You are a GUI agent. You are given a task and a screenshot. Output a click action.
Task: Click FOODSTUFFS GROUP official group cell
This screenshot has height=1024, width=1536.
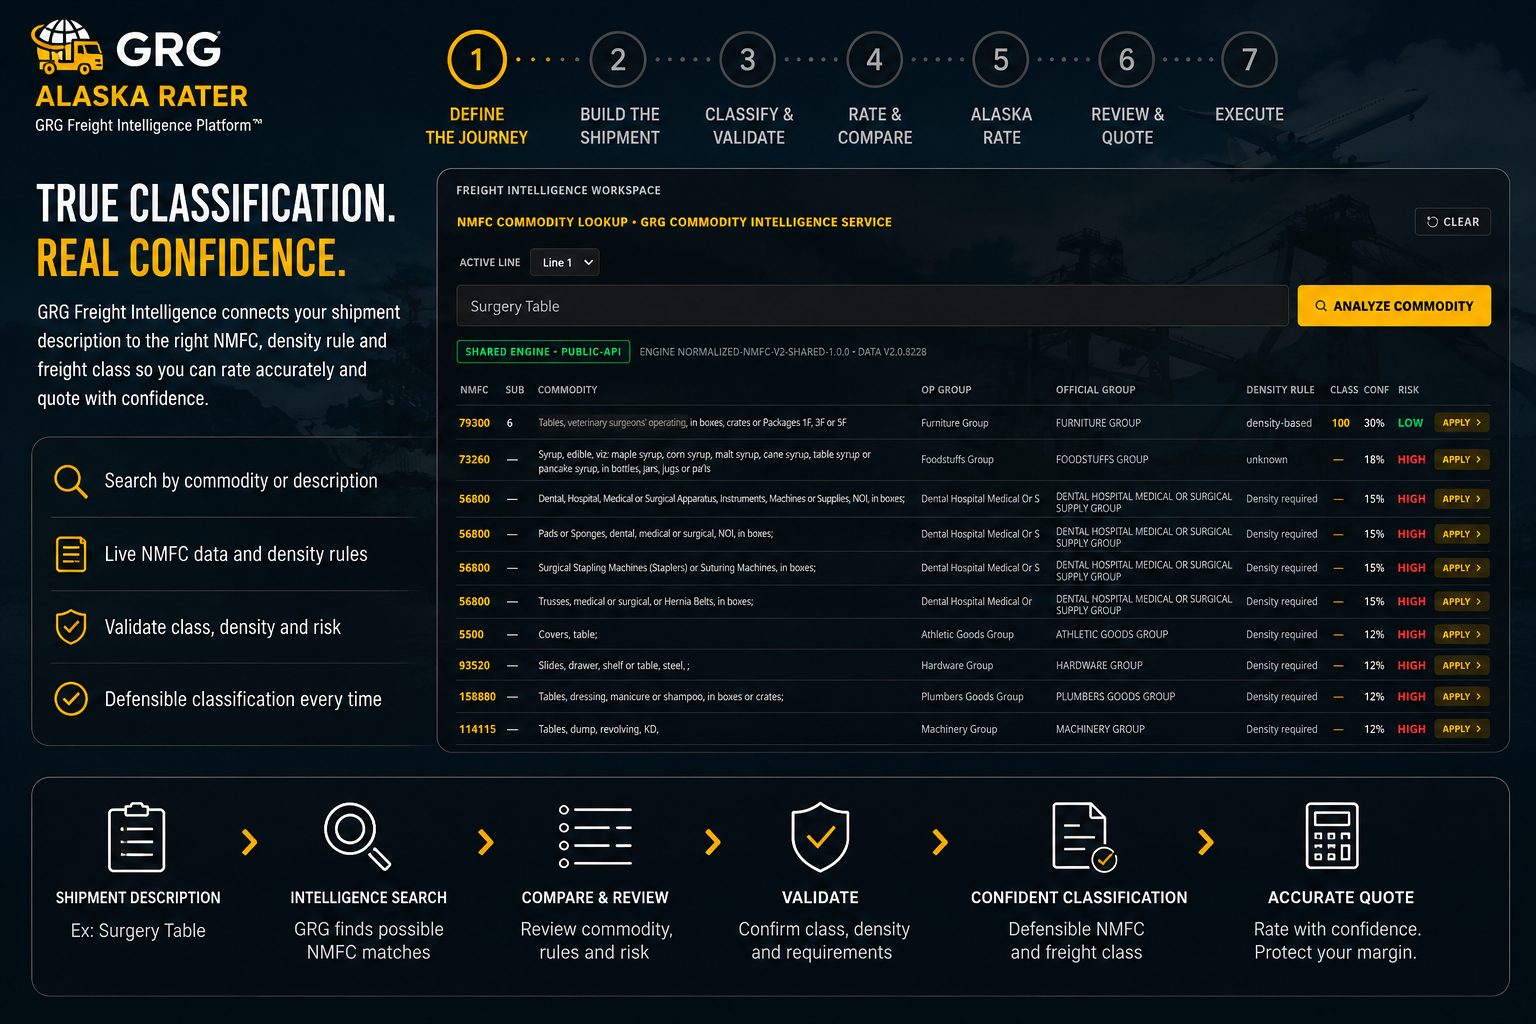click(1102, 460)
